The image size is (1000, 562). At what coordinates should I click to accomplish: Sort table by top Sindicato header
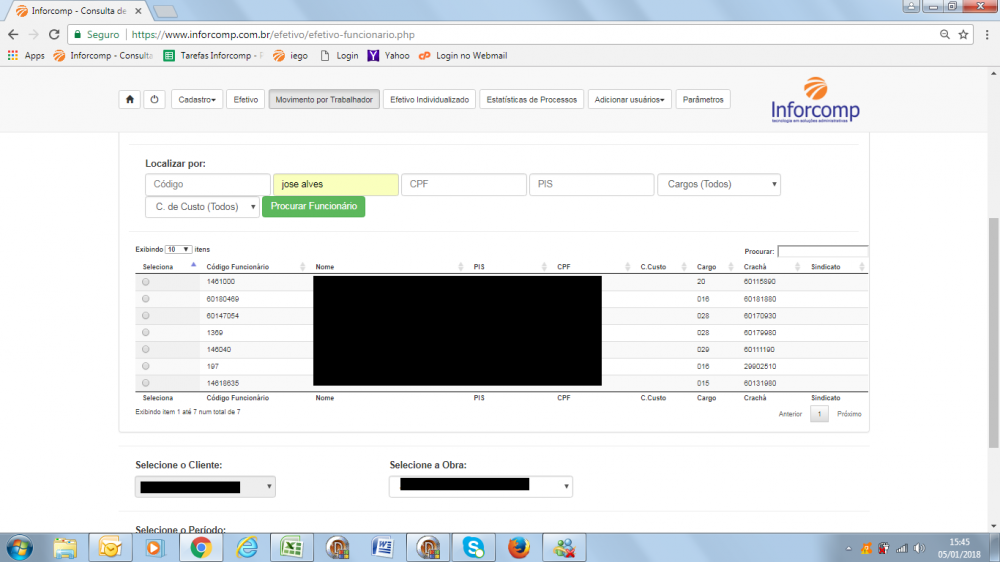click(x=825, y=267)
